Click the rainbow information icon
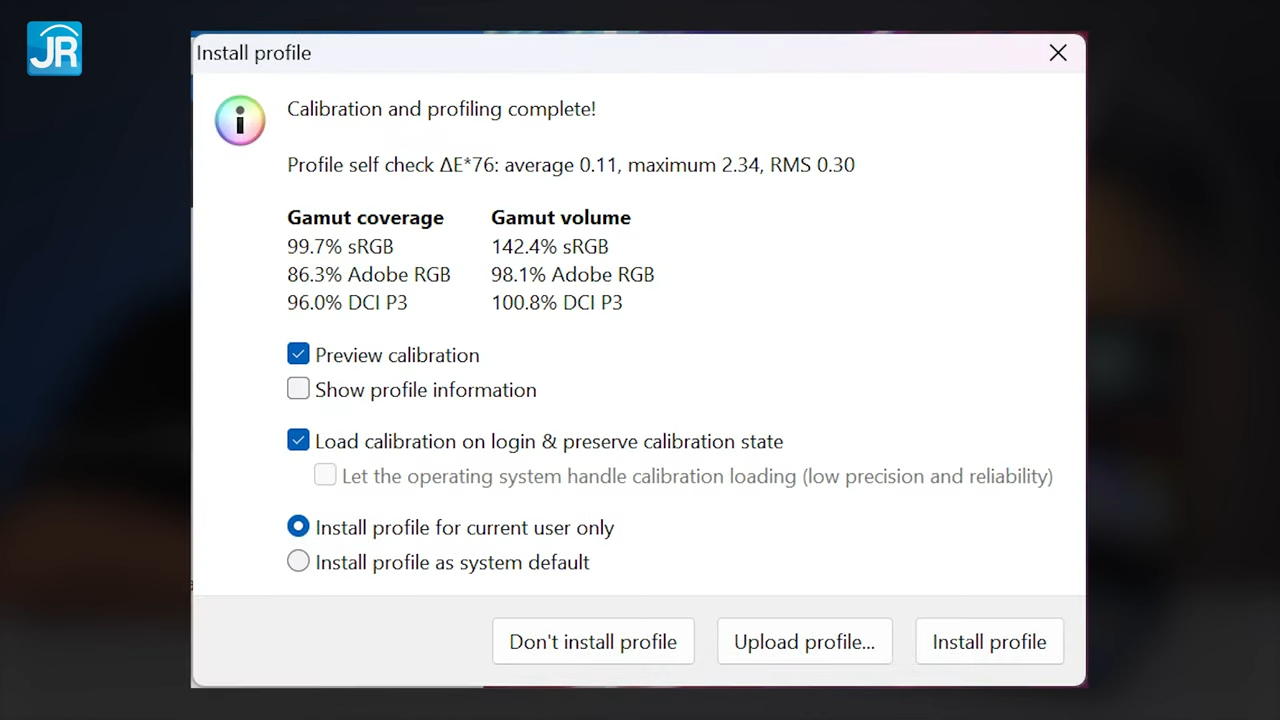Screen dimensions: 1280x720 [240, 121]
